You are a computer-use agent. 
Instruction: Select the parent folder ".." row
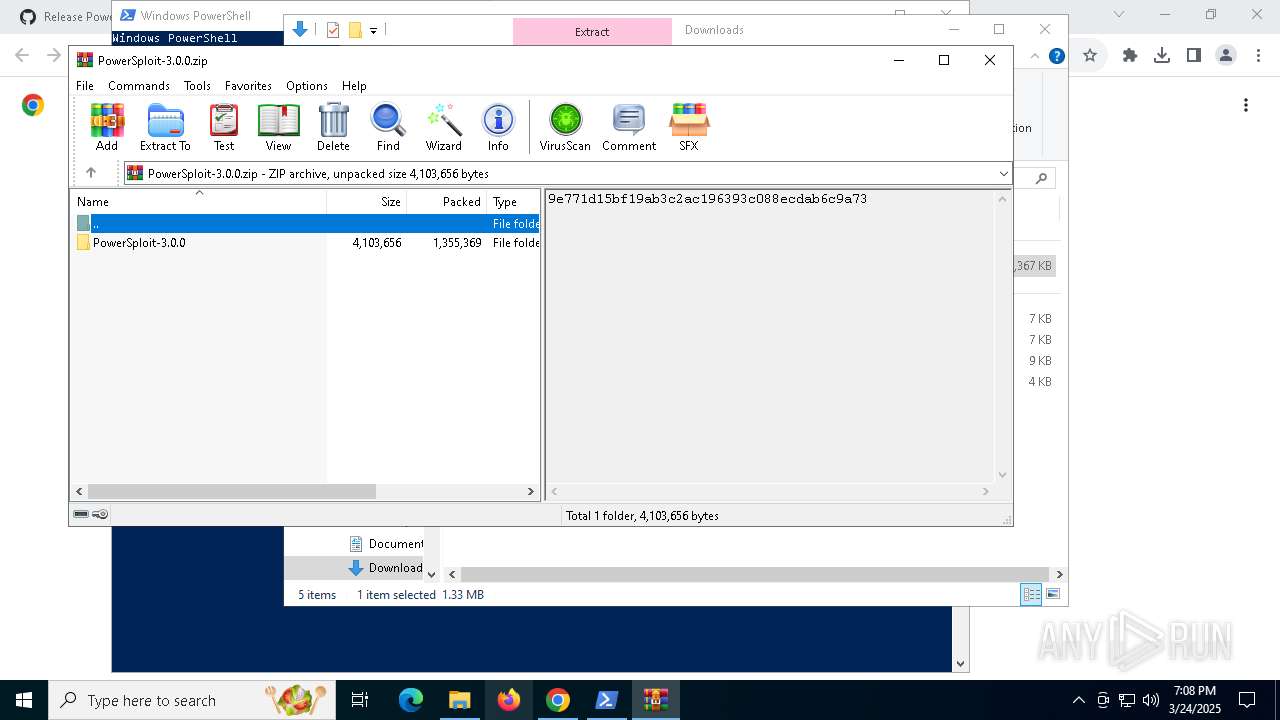point(306,224)
